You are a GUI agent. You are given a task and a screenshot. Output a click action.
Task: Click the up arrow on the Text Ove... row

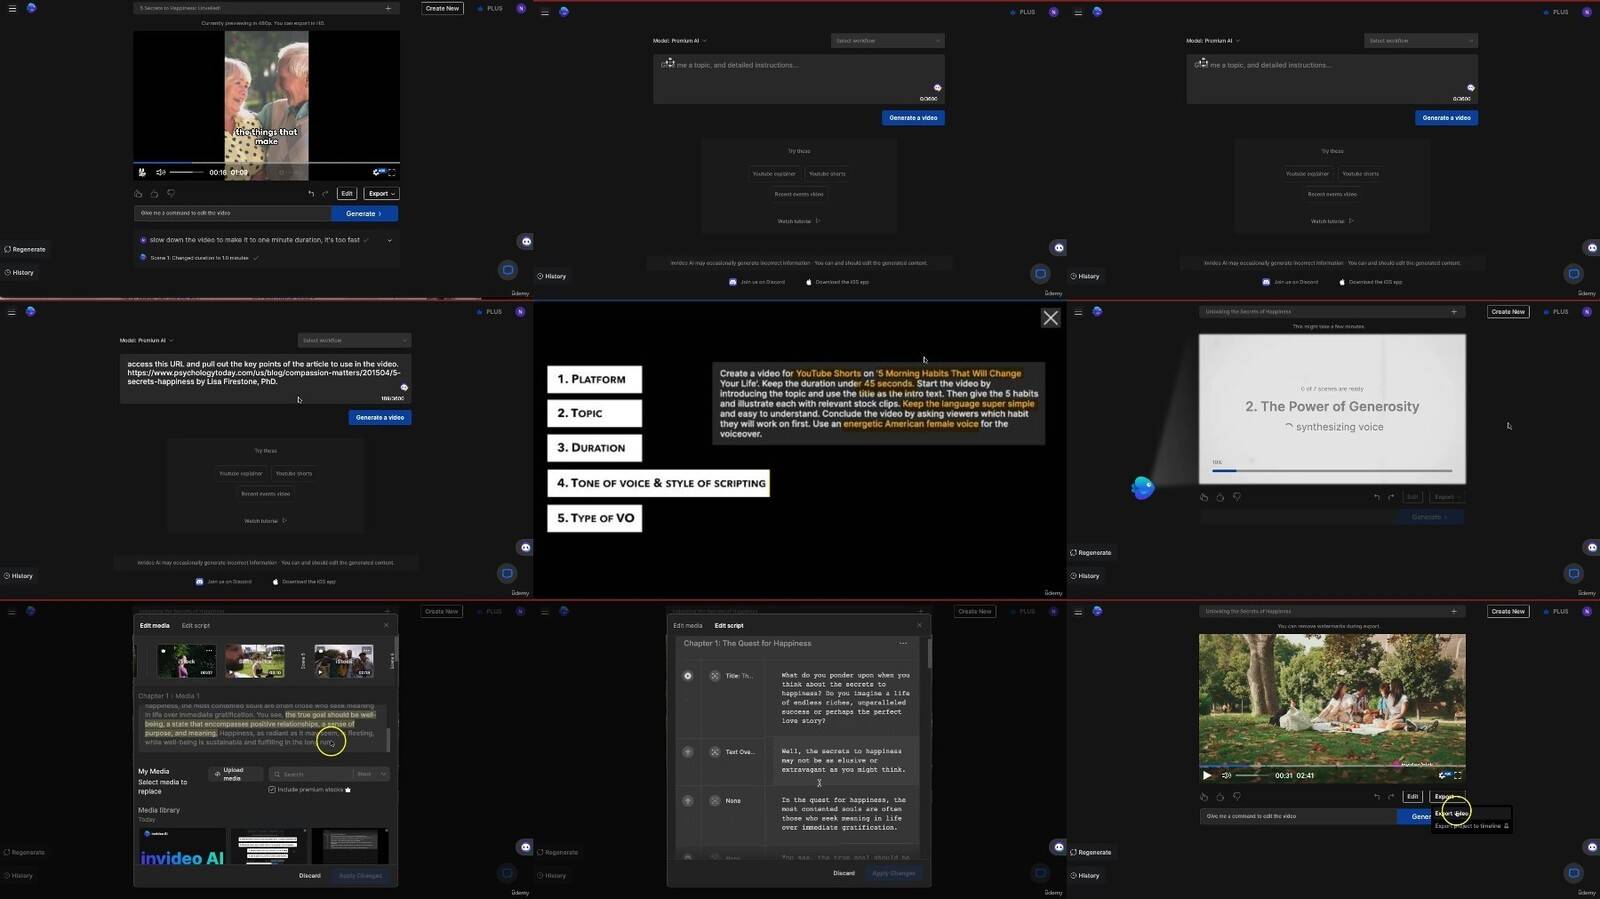tap(688, 752)
